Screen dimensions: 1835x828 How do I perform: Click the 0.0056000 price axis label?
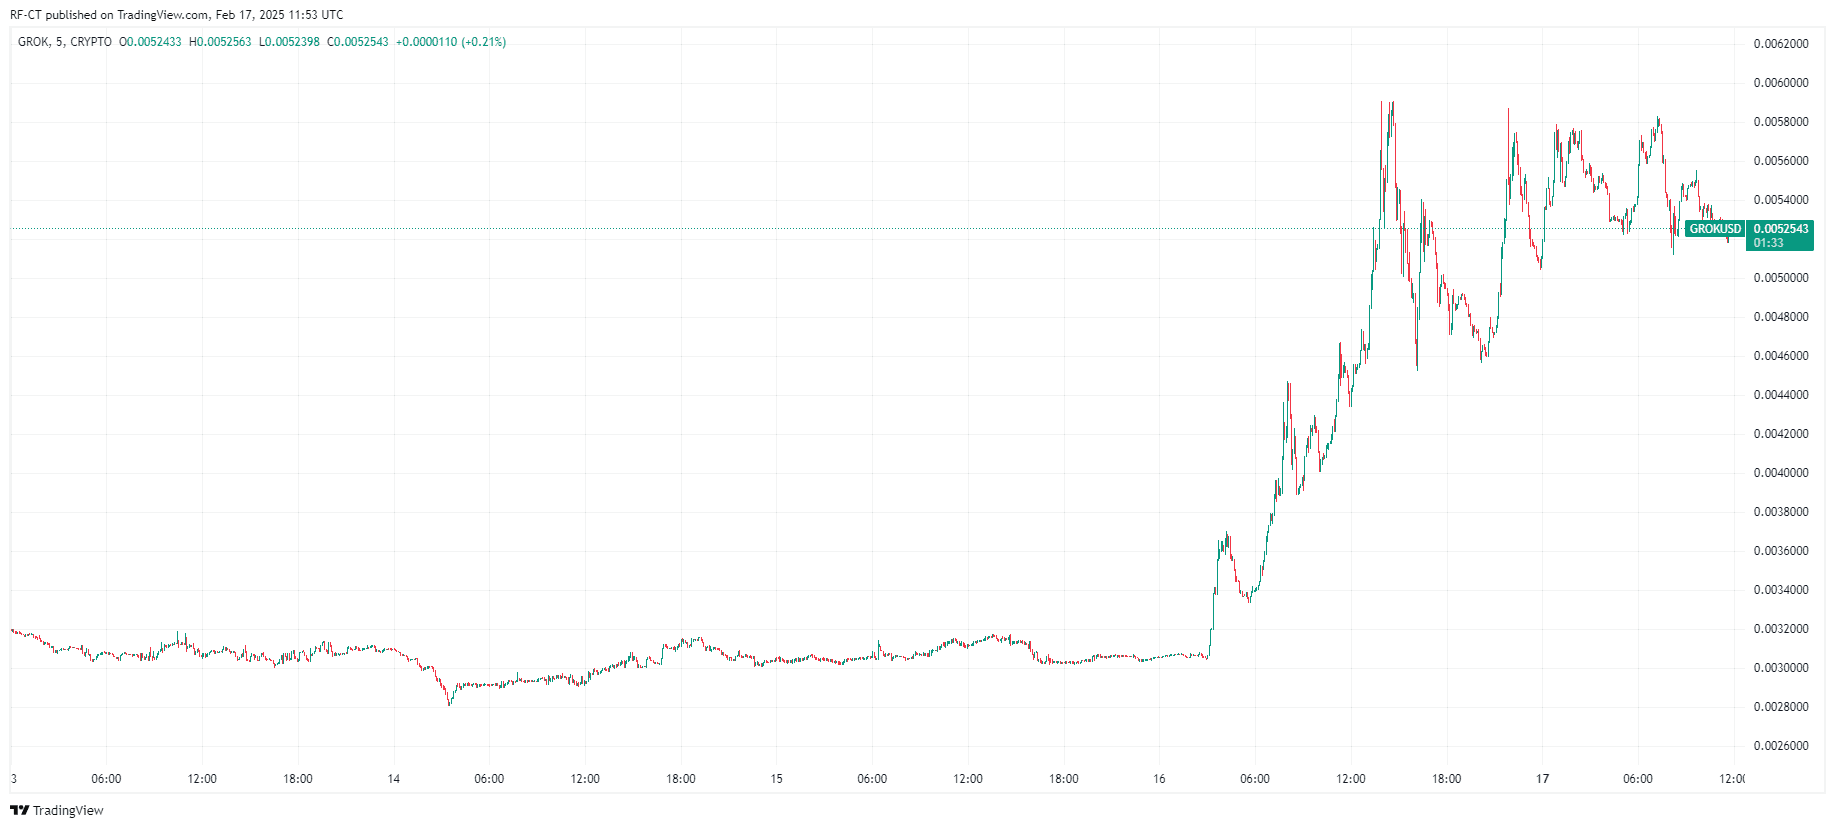pyautogui.click(x=1781, y=161)
